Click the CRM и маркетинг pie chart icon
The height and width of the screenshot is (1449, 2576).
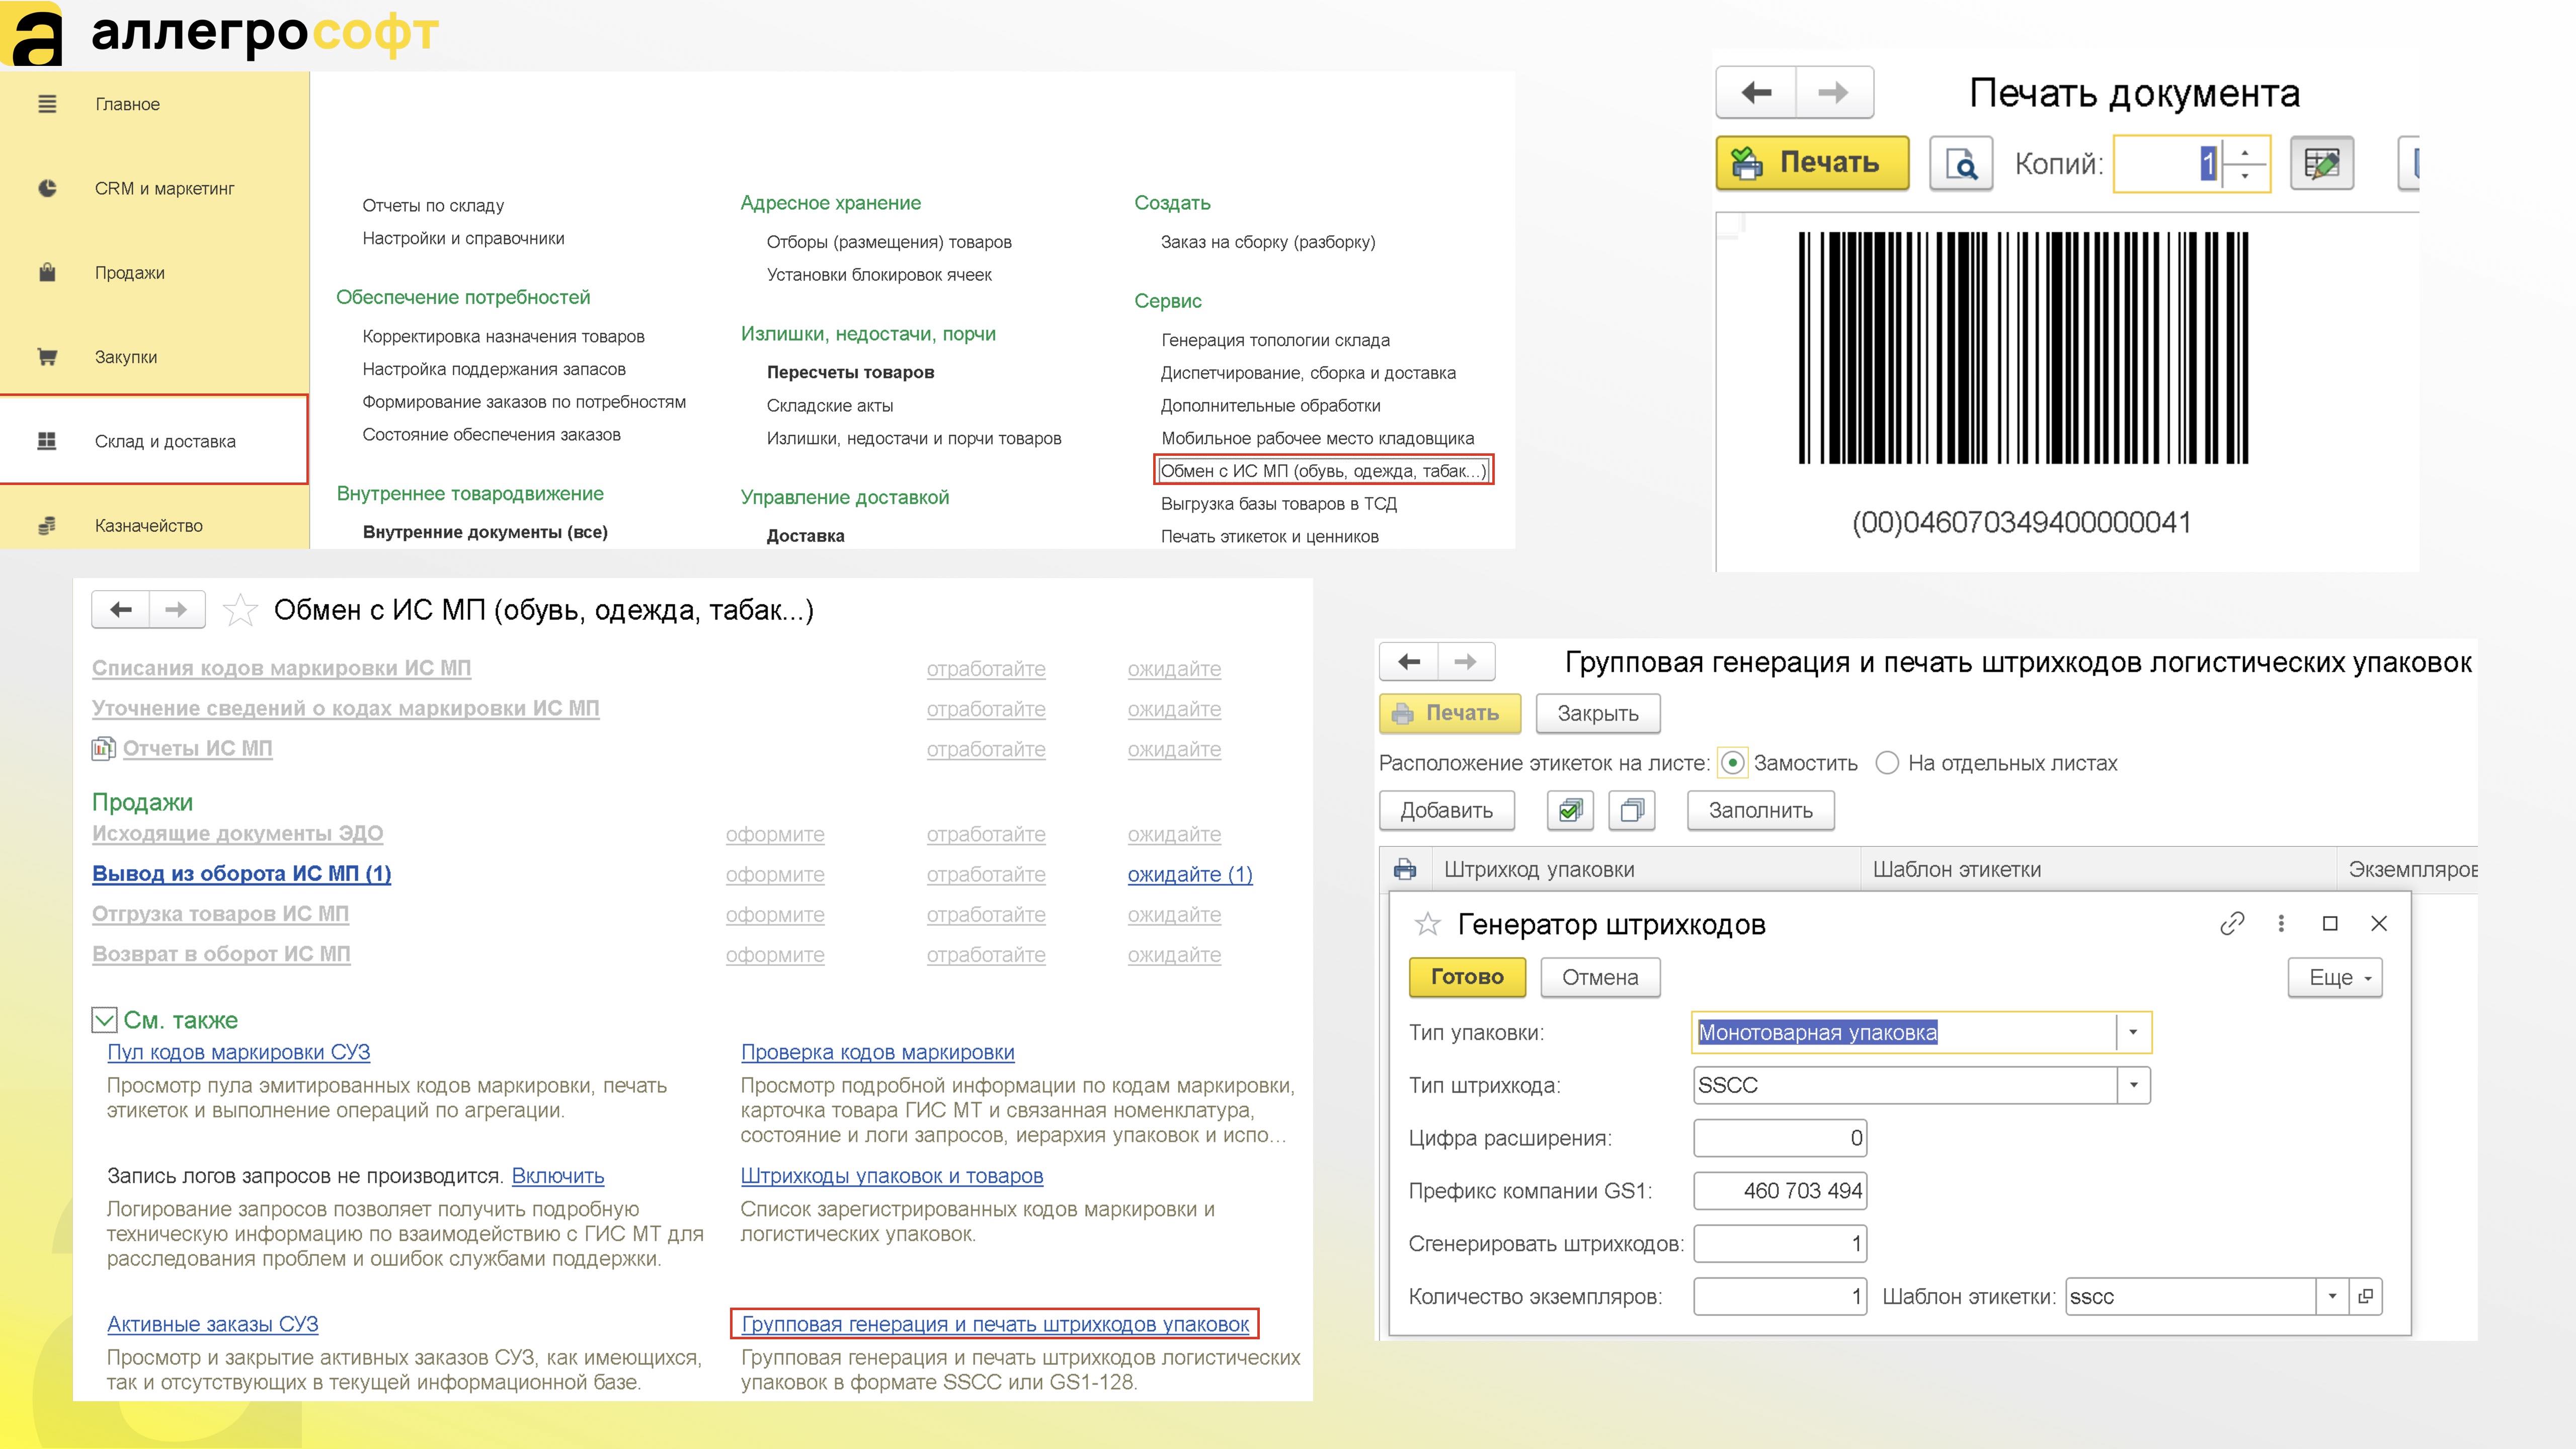[x=47, y=188]
